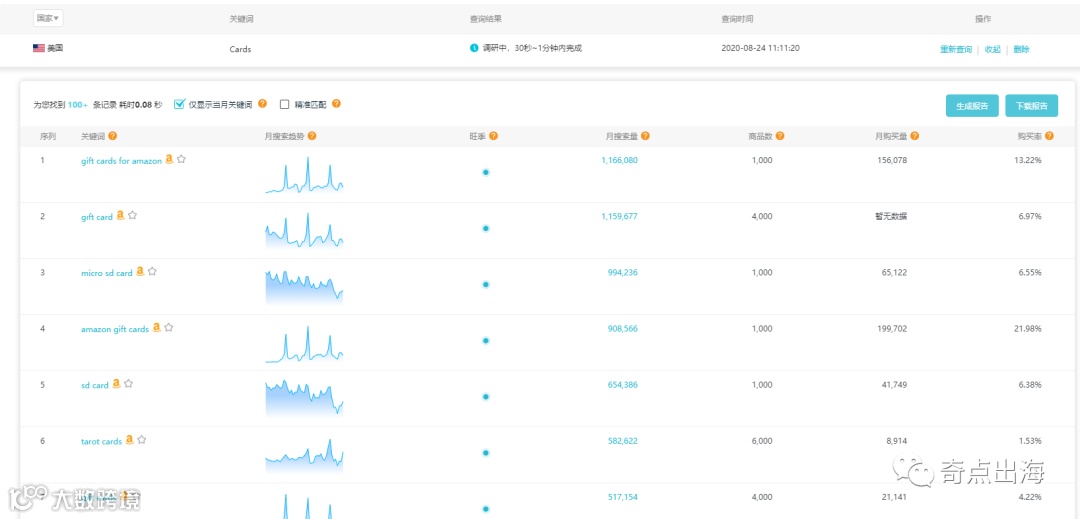
Task: Click Amazon icon next to 'gift card'
Action: (x=121, y=216)
